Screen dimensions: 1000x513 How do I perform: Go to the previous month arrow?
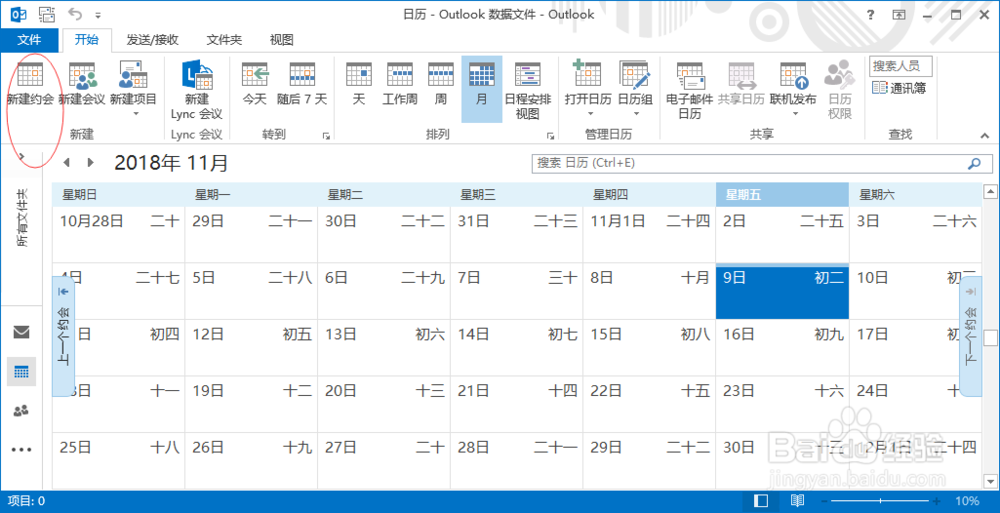66,163
